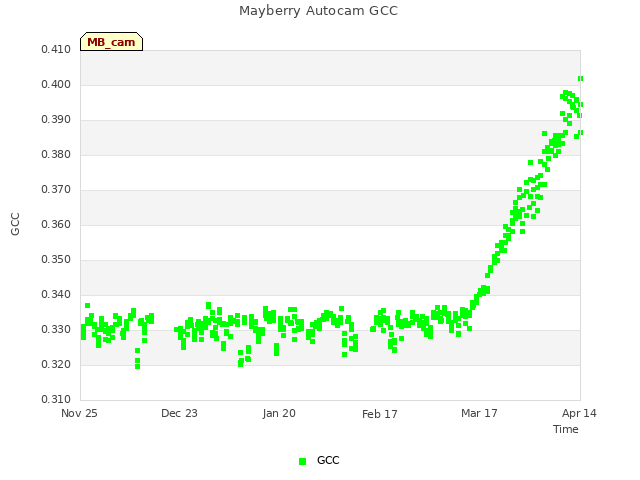This screenshot has height=480, width=640.
Task: Click the chart title Mayberry Autocam GCC
Action: click(318, 11)
